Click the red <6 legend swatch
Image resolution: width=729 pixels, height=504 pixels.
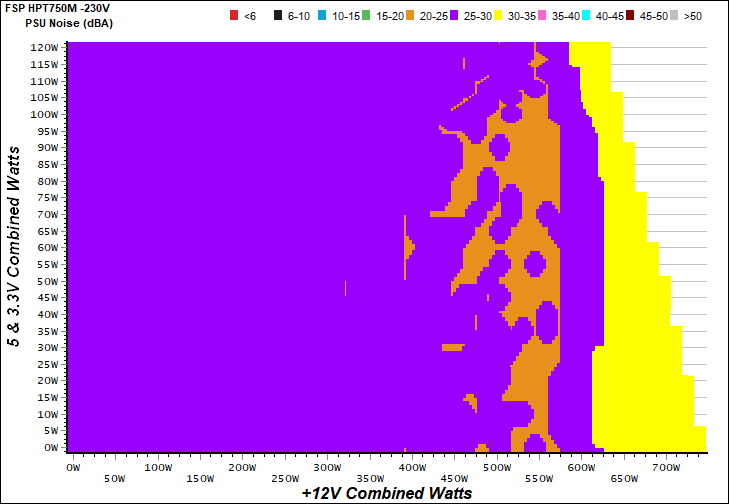233,16
